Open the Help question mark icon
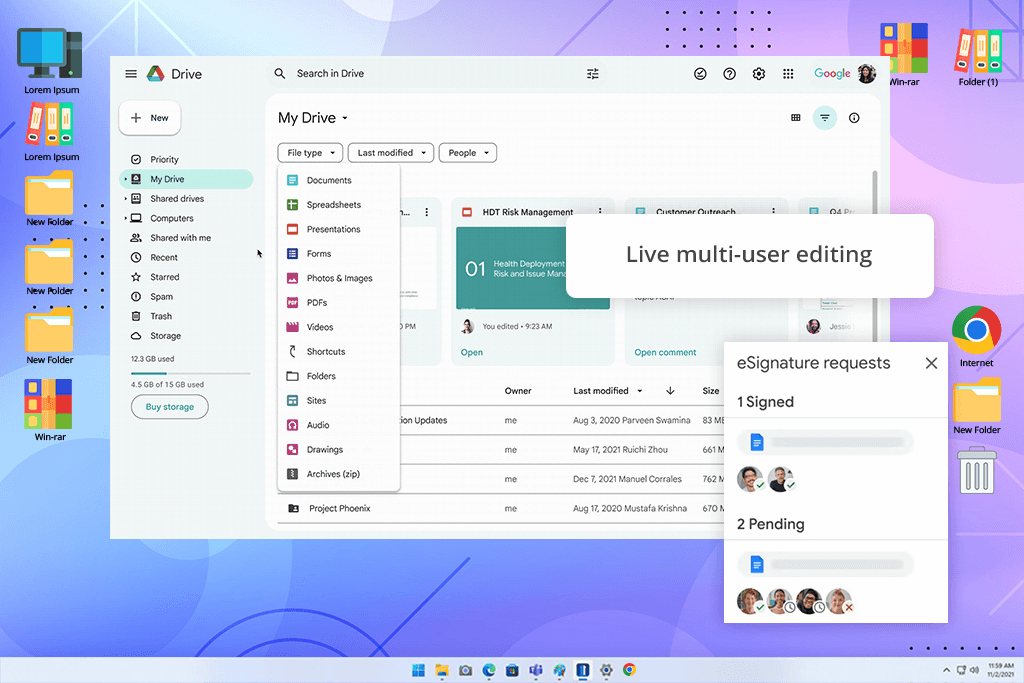 click(729, 74)
